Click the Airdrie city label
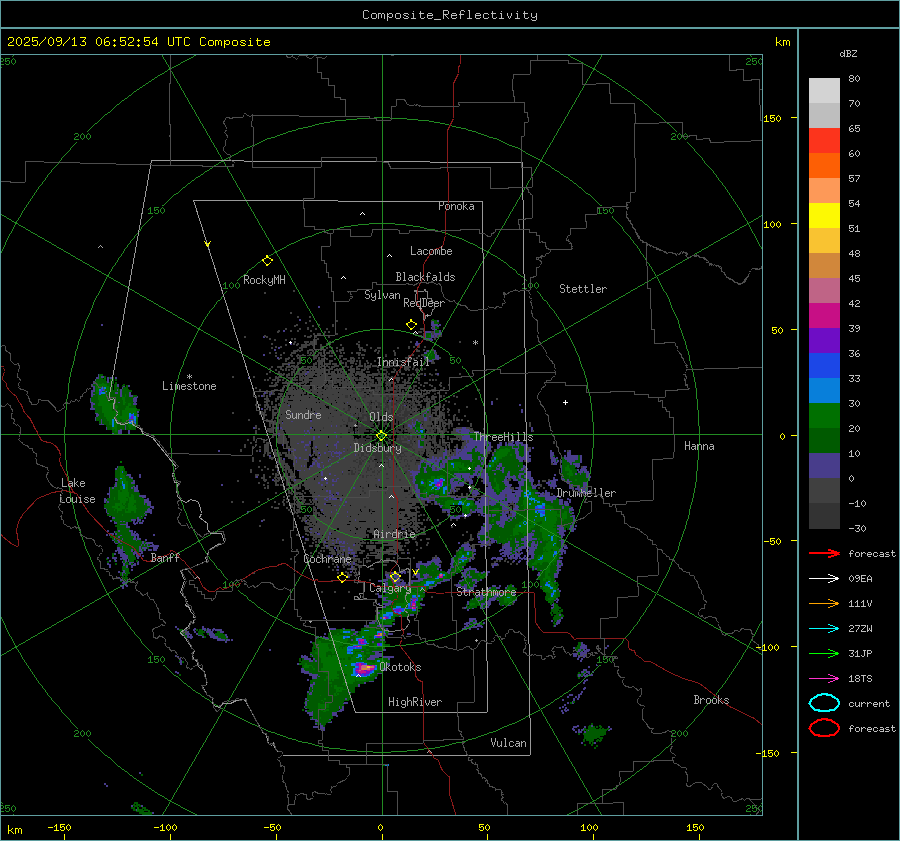Screen dimensions: 900x841 394,534
